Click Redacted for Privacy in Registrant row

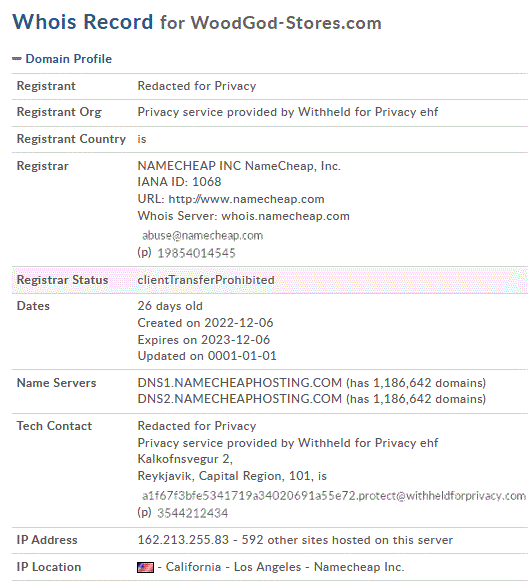click(x=197, y=86)
